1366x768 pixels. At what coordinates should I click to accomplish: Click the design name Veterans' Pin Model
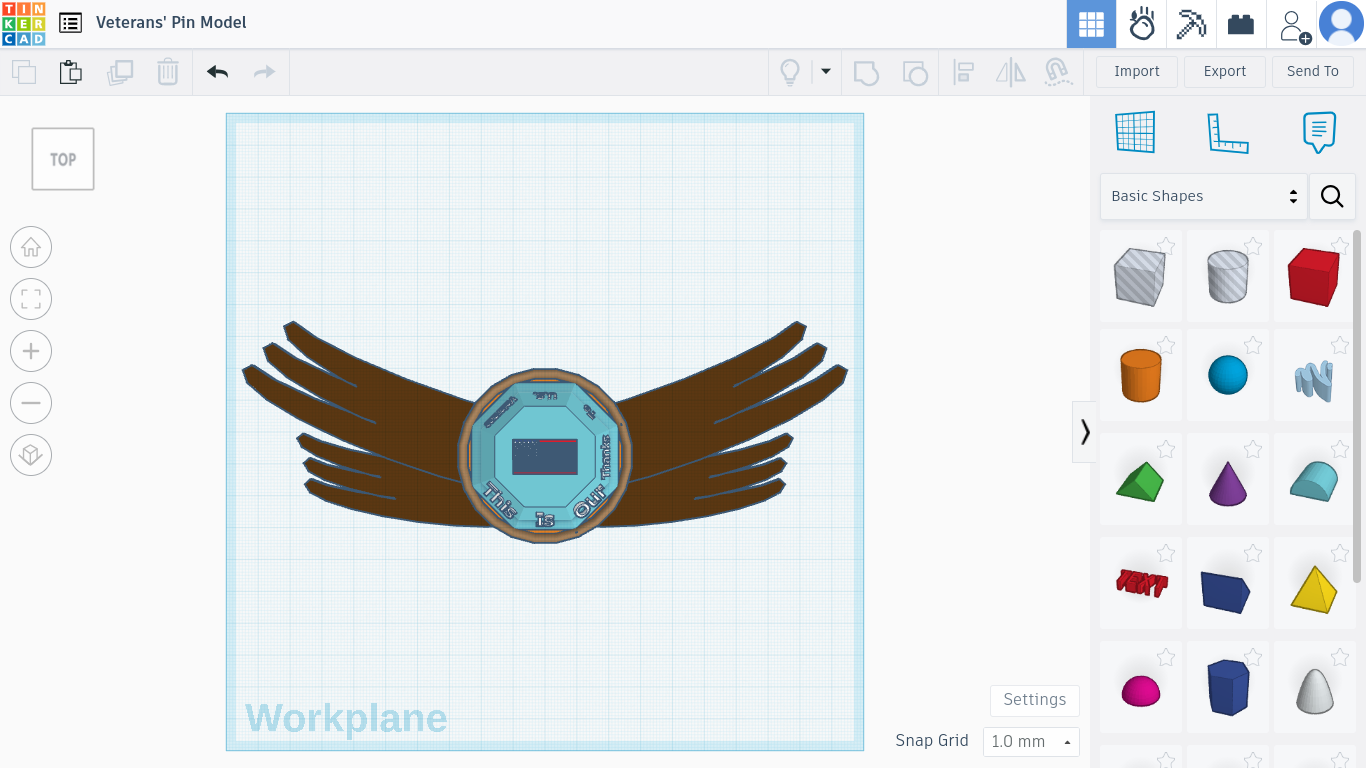(171, 22)
